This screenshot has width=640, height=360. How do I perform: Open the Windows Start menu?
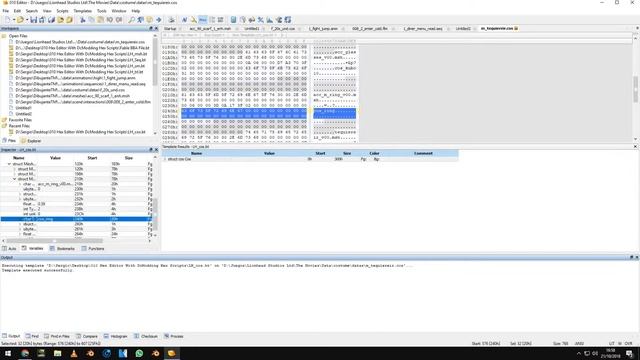8,353
